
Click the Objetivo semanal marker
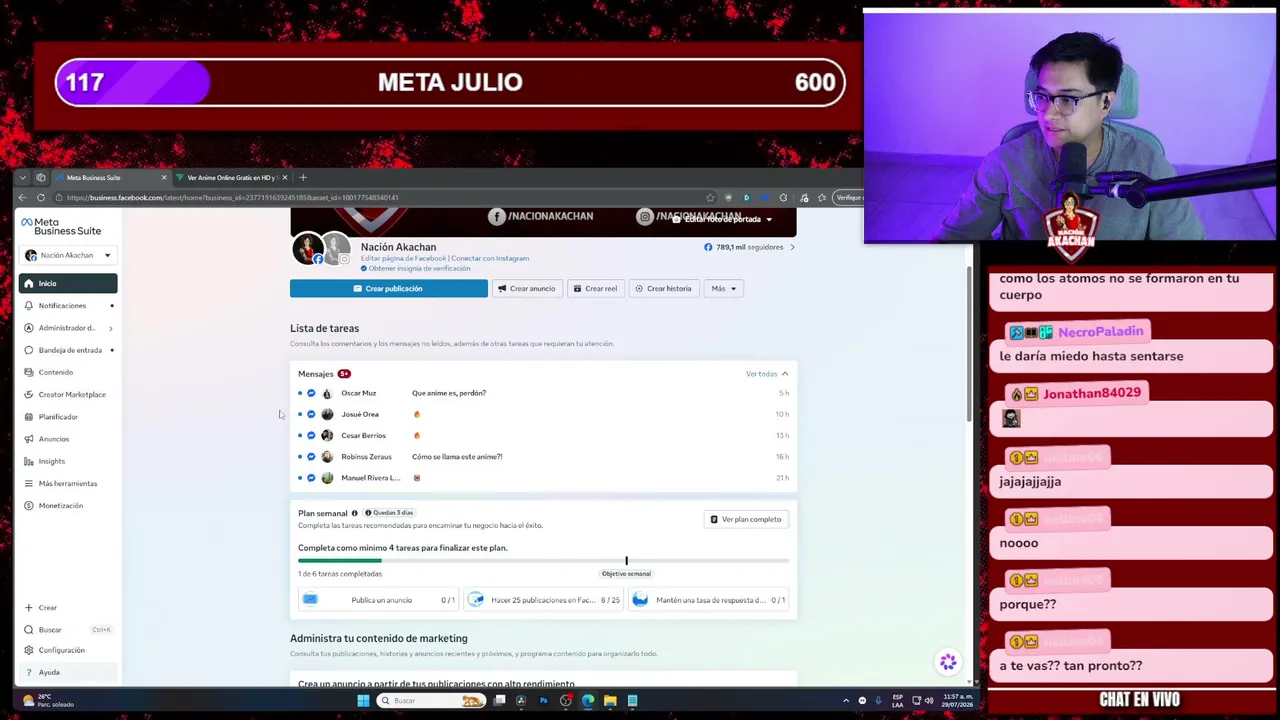(626, 574)
